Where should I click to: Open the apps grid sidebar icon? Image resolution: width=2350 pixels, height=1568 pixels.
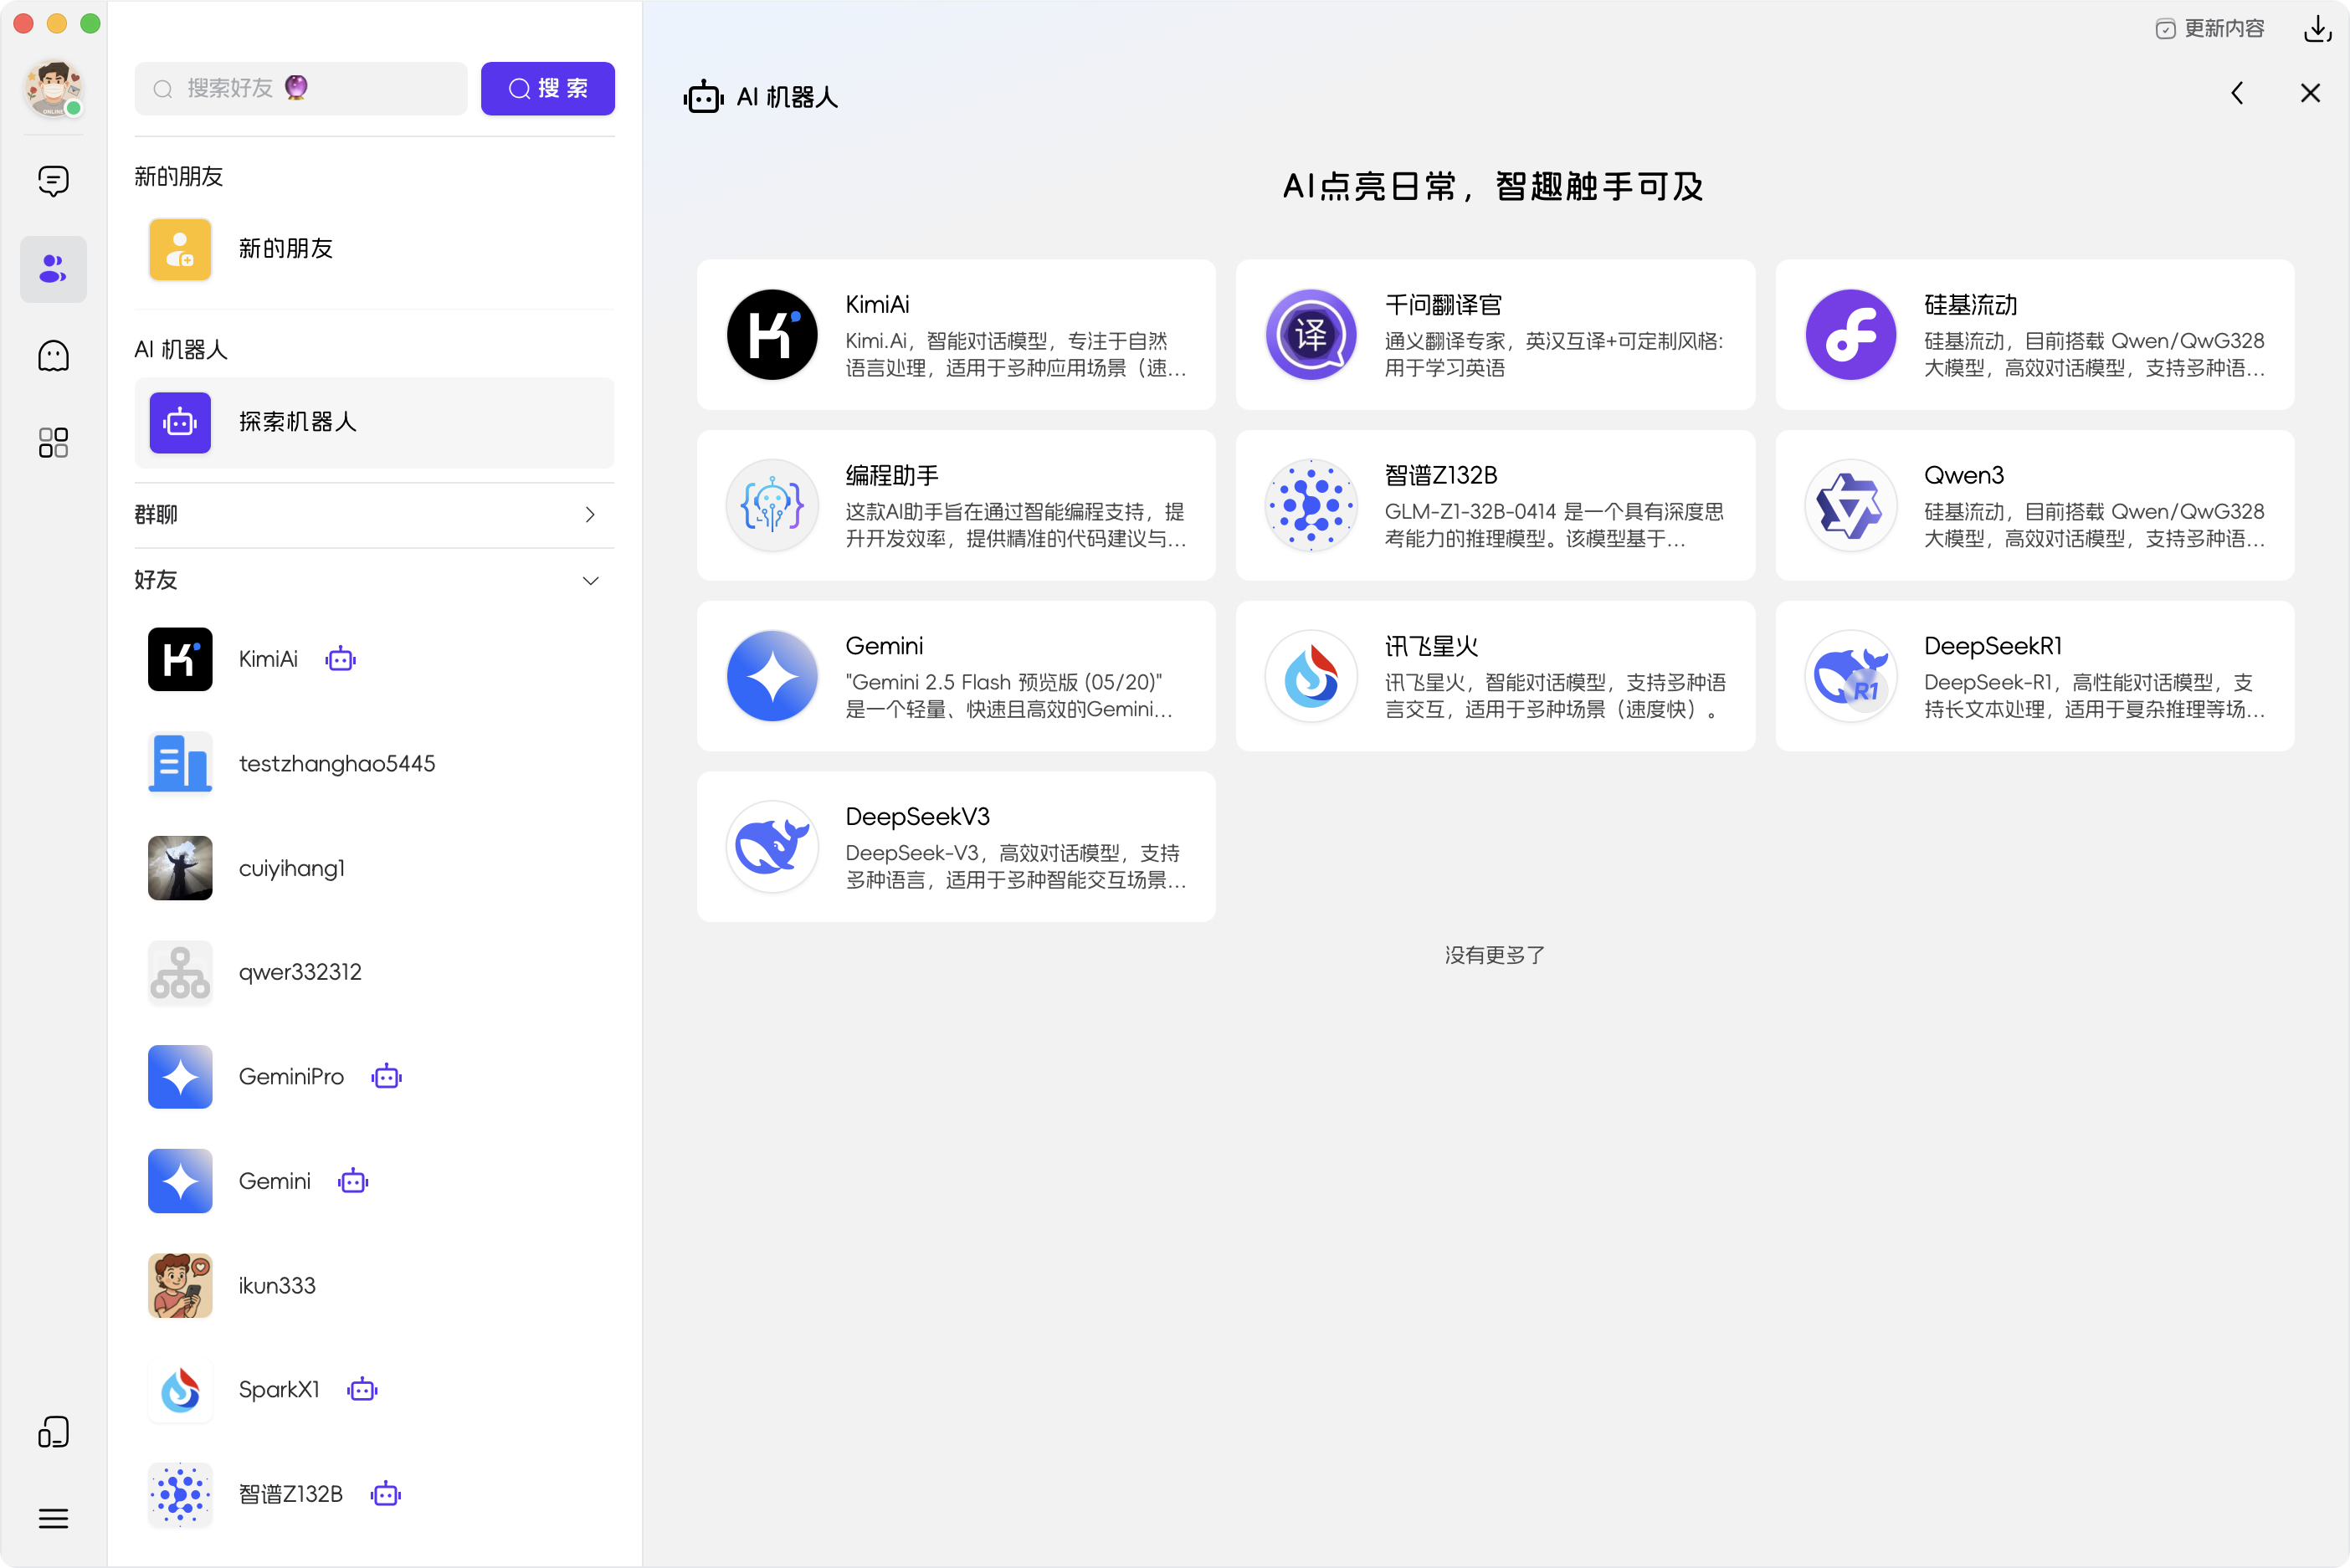tap(53, 443)
